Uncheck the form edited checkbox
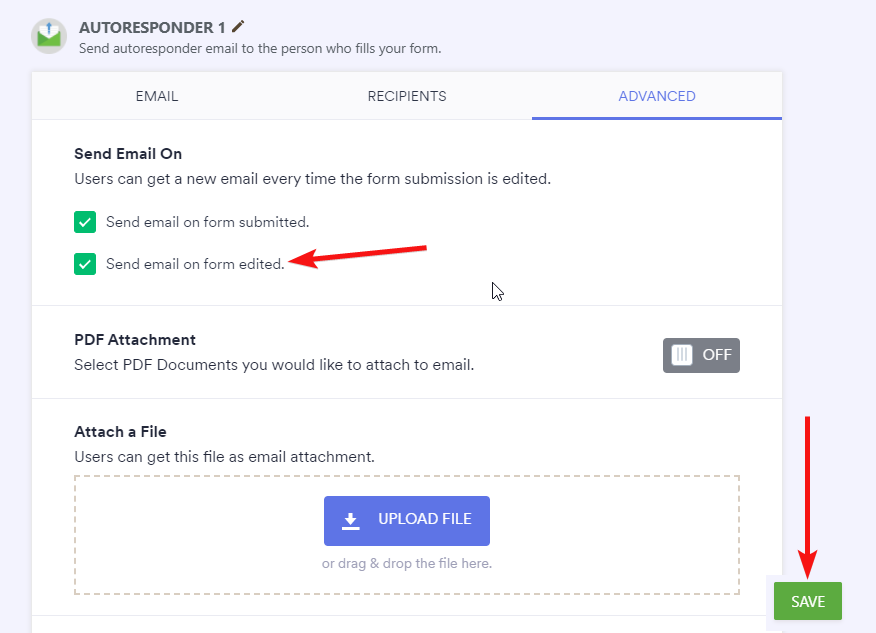The height and width of the screenshot is (633, 876). pos(85,264)
